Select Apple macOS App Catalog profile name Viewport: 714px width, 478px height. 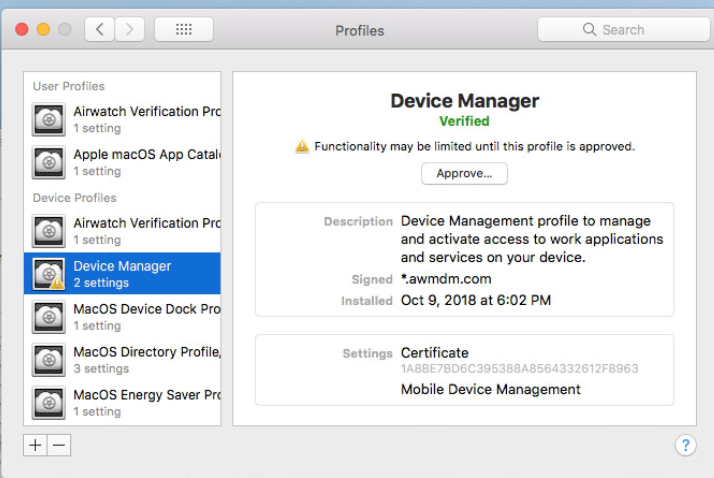click(x=146, y=155)
